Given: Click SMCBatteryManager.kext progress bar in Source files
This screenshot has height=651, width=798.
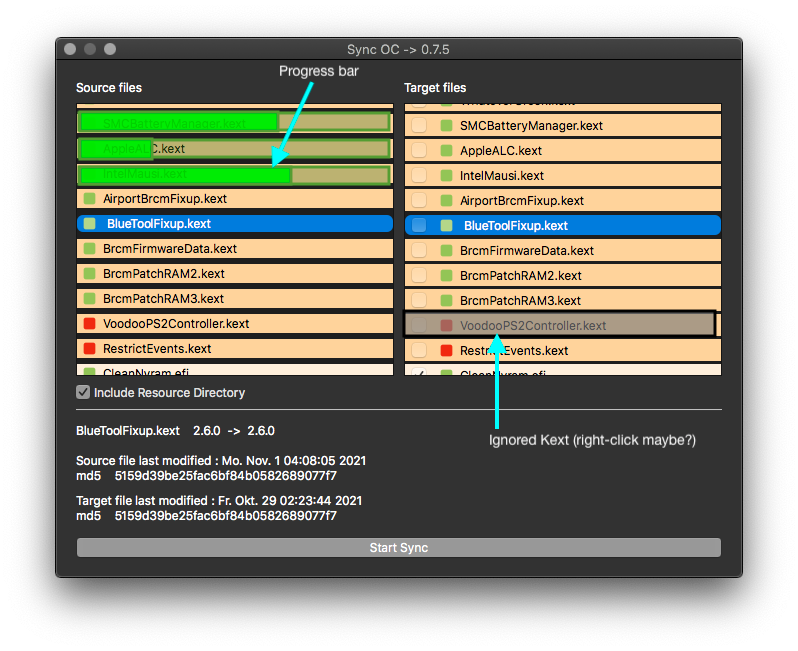Looking at the screenshot, I should (235, 122).
